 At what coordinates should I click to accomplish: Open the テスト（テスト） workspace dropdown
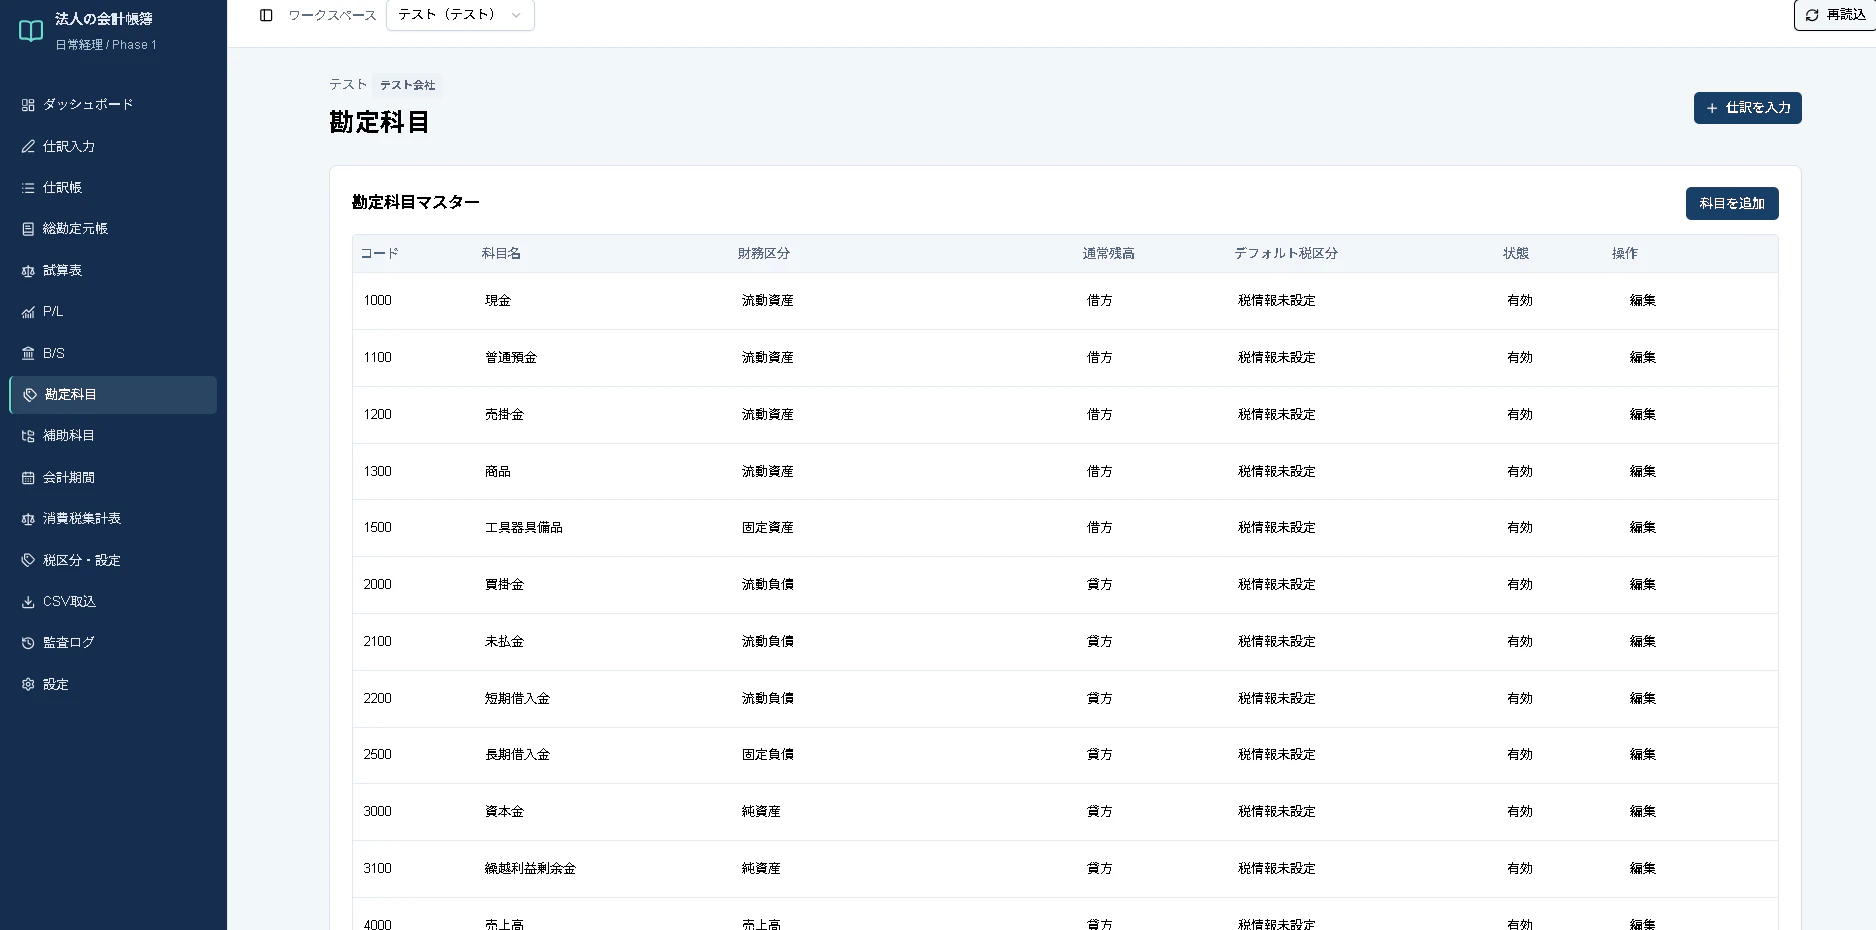tap(460, 15)
